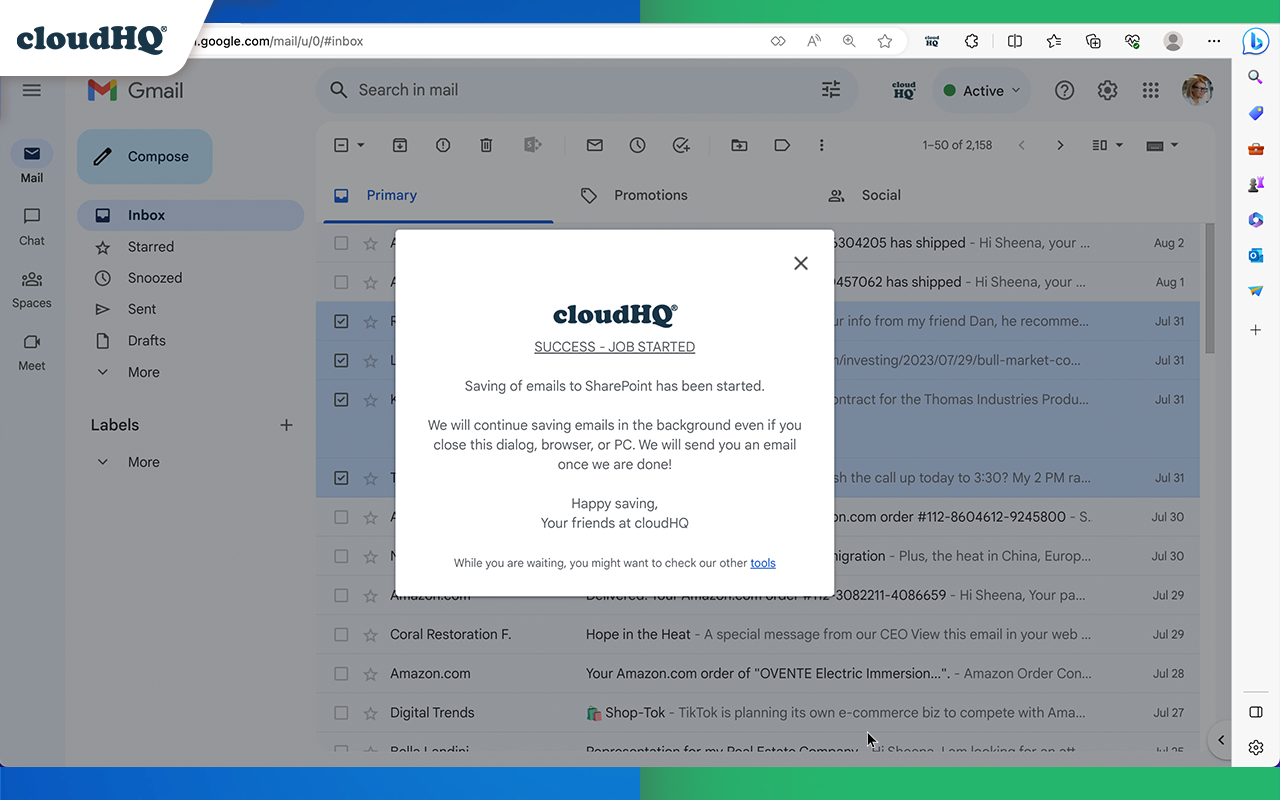Viewport: 1280px width, 800px height.
Task: Add page to favorites star icon
Action: (x=885, y=41)
